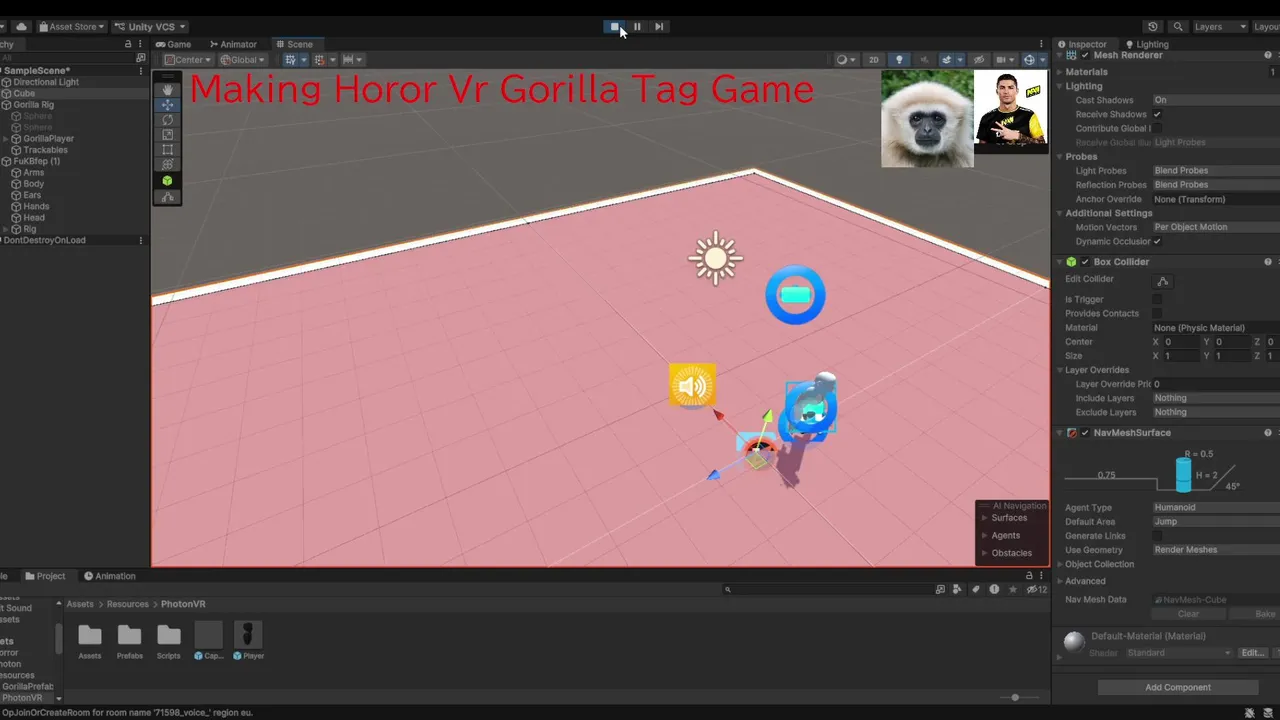
Task: Toggle 2D view mode
Action: (874, 60)
